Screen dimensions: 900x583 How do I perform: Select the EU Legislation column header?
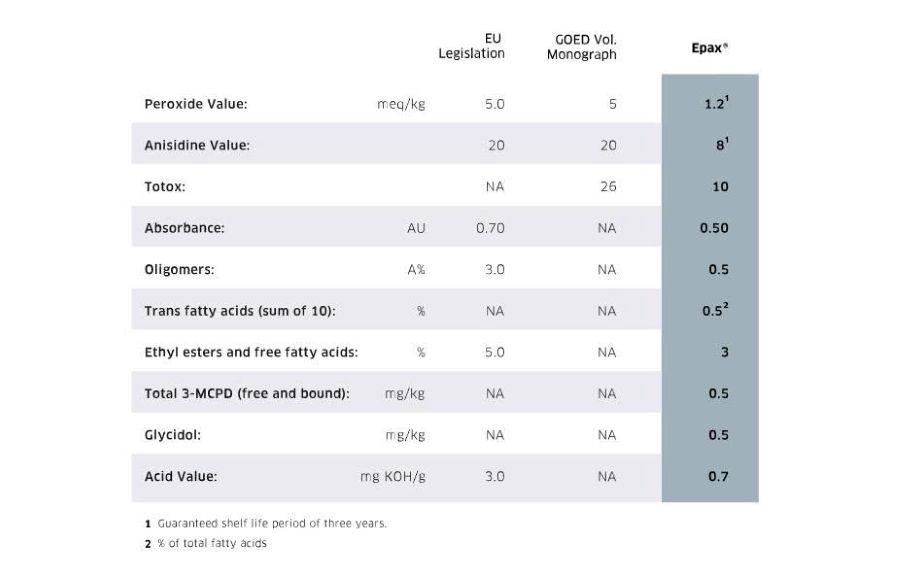click(x=471, y=47)
